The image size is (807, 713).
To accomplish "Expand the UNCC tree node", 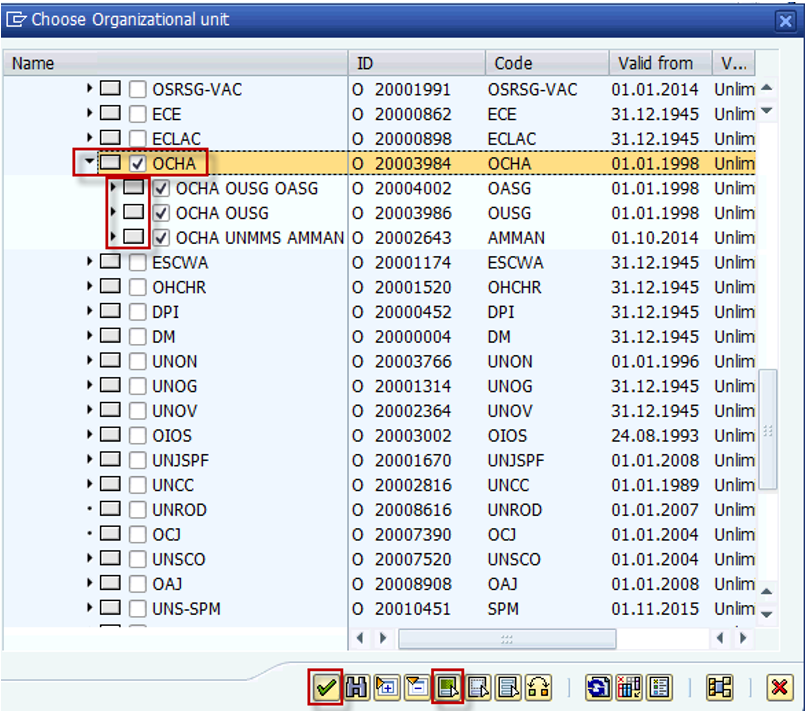I will (90, 483).
